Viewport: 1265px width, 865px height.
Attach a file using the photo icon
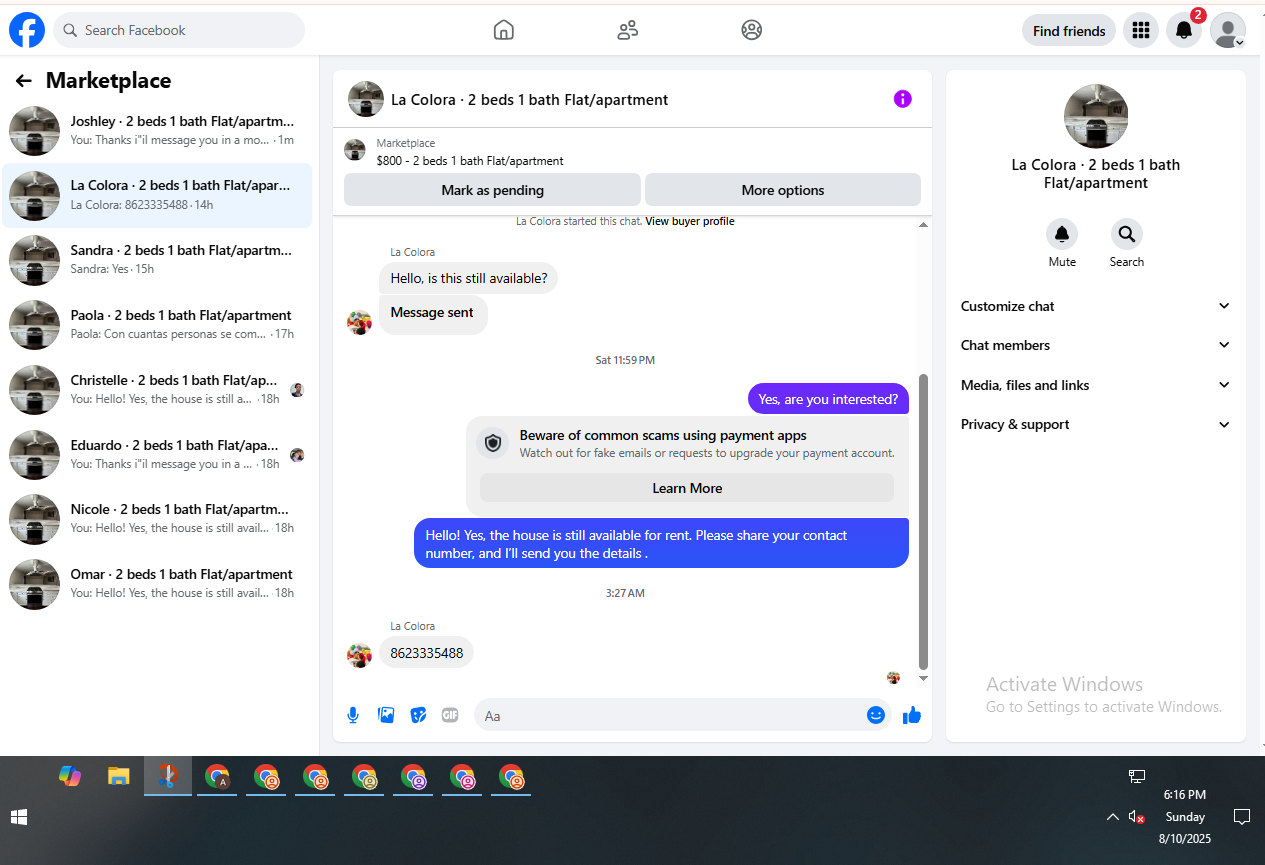coord(386,715)
